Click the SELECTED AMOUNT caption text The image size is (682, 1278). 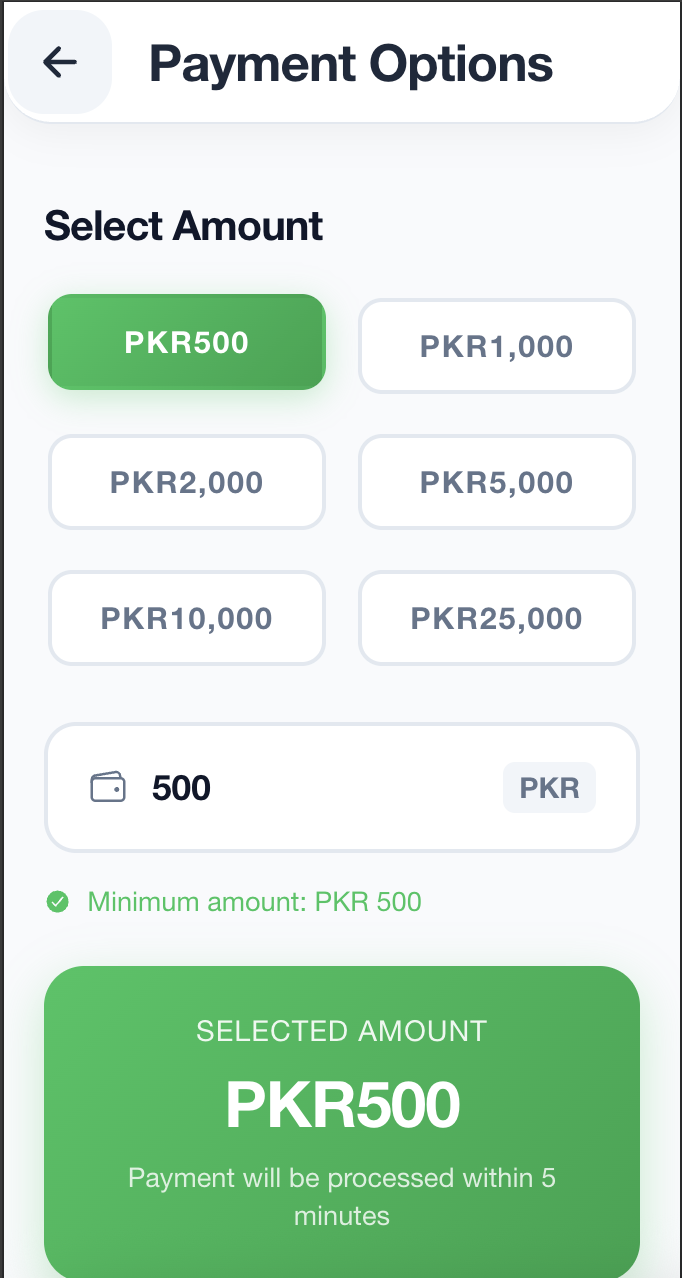tap(342, 1031)
